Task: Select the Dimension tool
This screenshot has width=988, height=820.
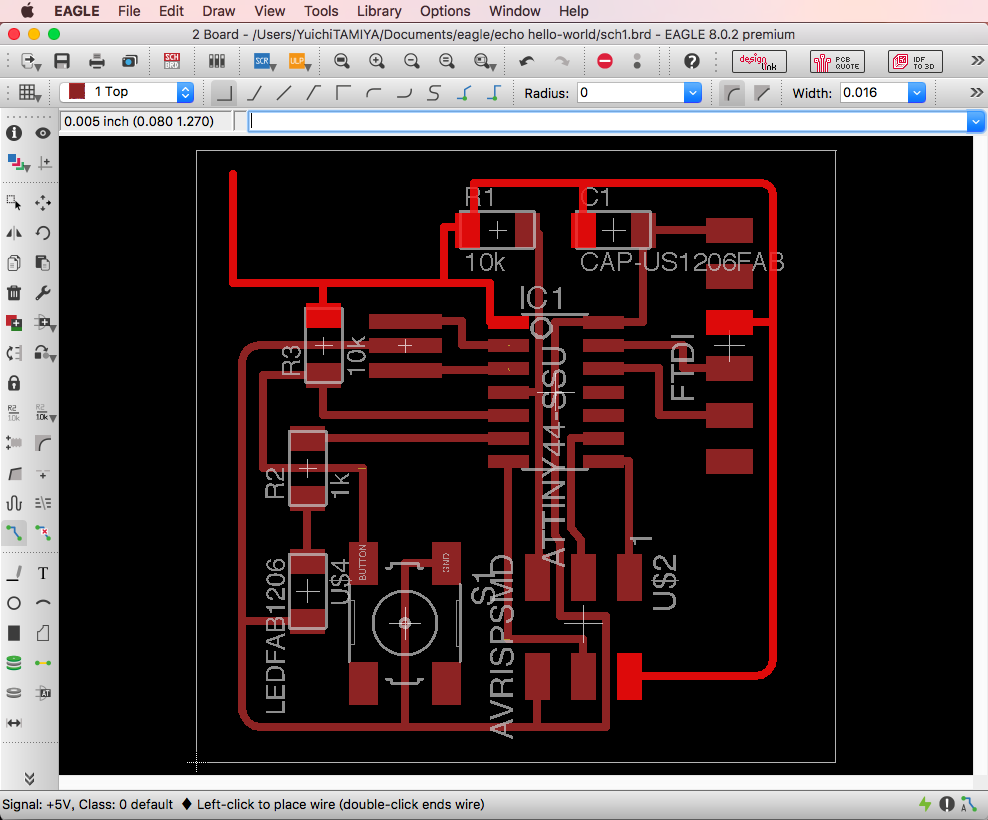Action: tap(14, 723)
